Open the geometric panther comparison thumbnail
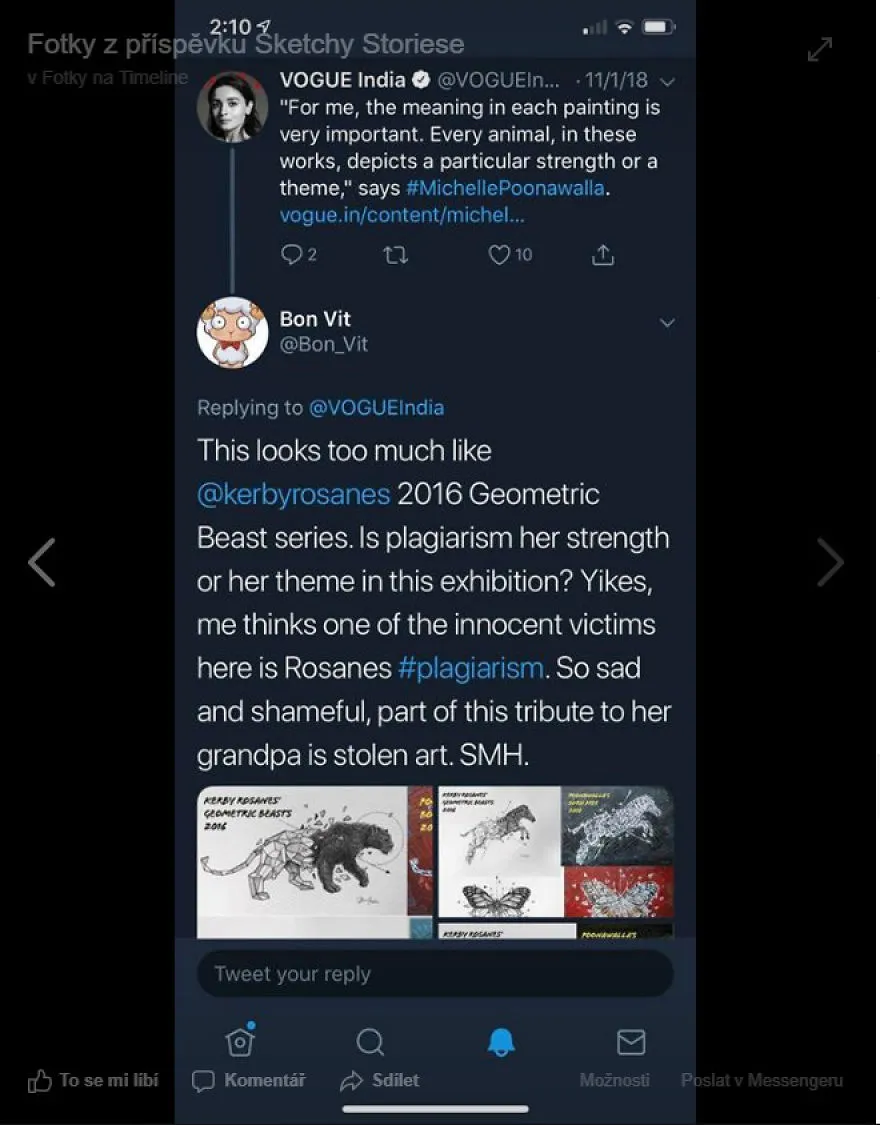Image resolution: width=880 pixels, height=1125 pixels. pyautogui.click(x=315, y=862)
